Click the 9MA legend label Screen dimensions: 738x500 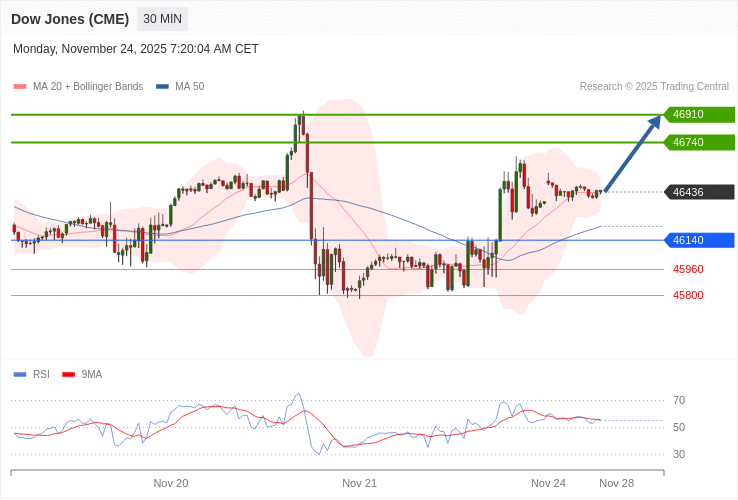pos(92,375)
